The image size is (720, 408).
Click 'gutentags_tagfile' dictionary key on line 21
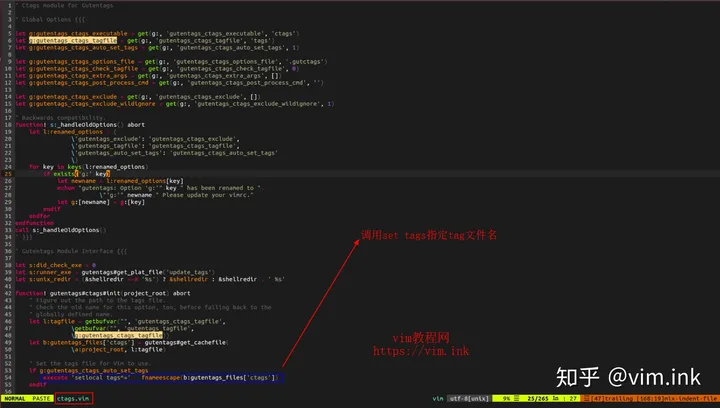coord(108,146)
